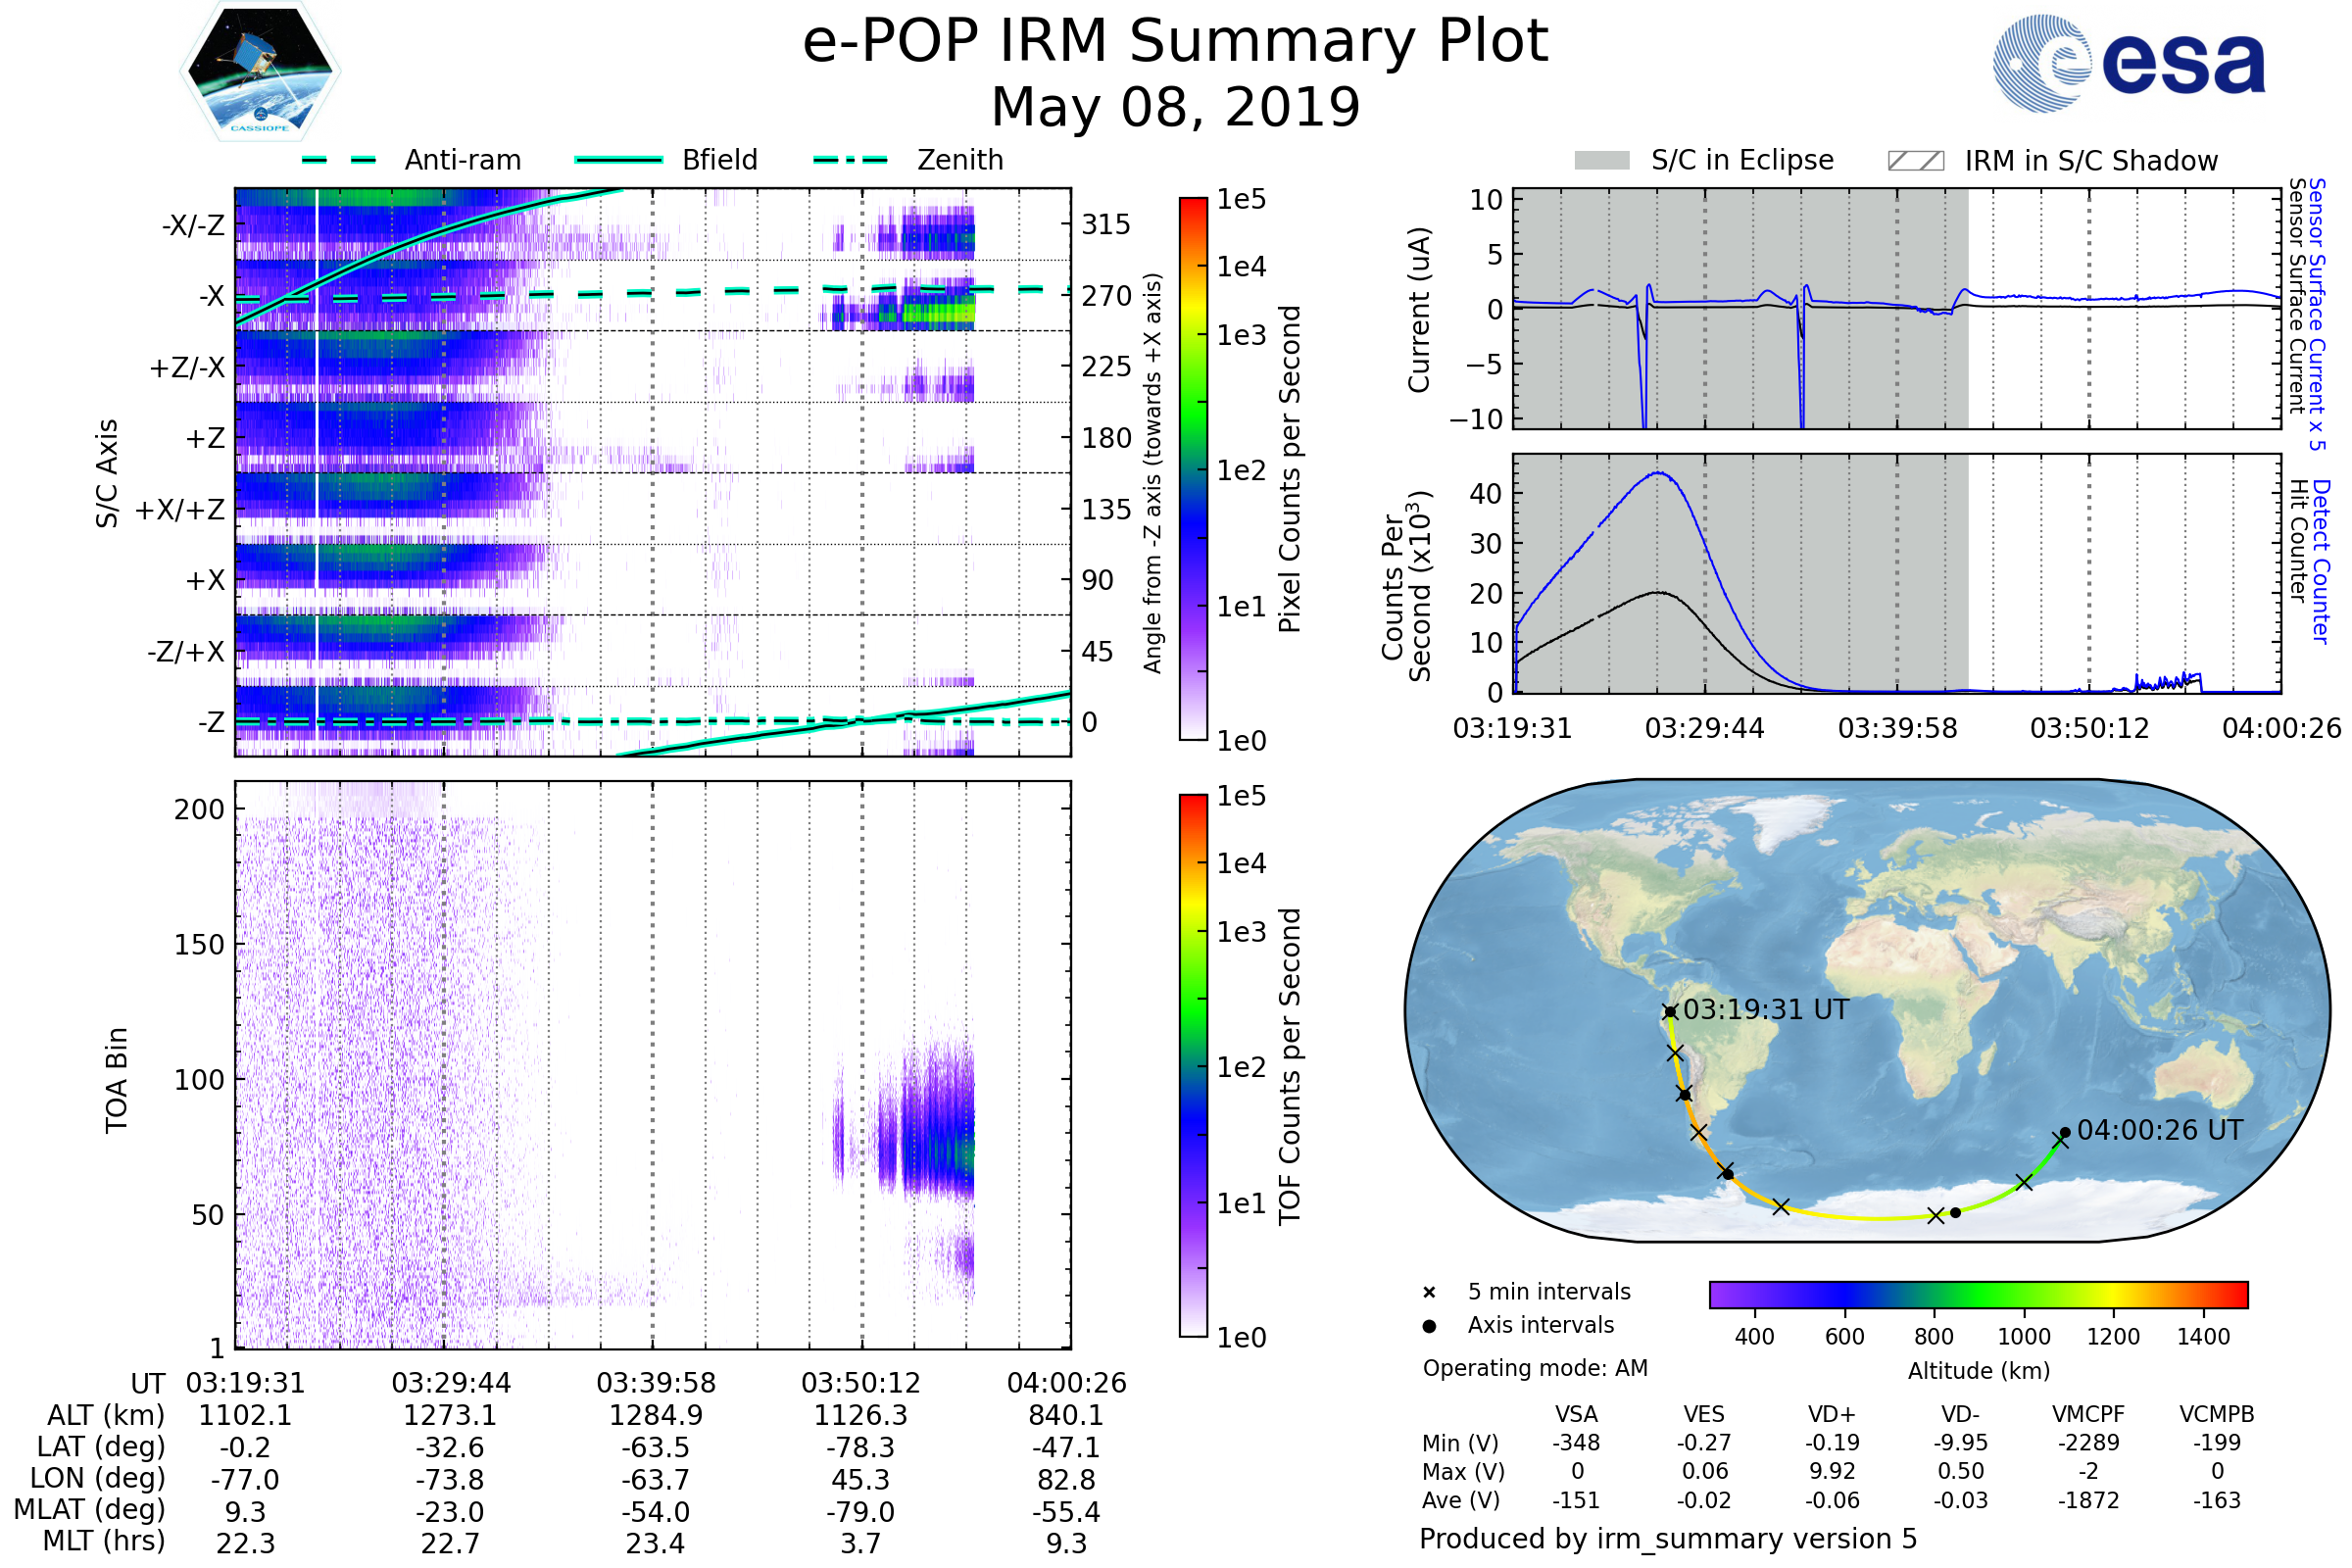Click the Bfield solid line legend marker
Screen dimensions: 2352x1568
coord(618,160)
